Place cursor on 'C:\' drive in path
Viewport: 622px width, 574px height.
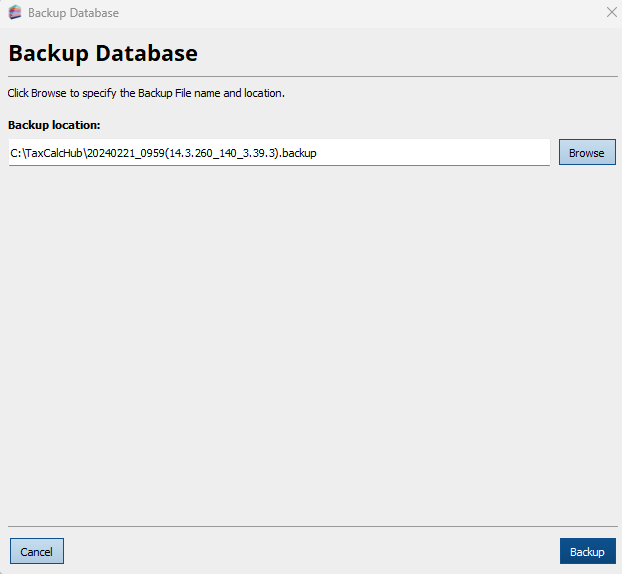[17, 153]
